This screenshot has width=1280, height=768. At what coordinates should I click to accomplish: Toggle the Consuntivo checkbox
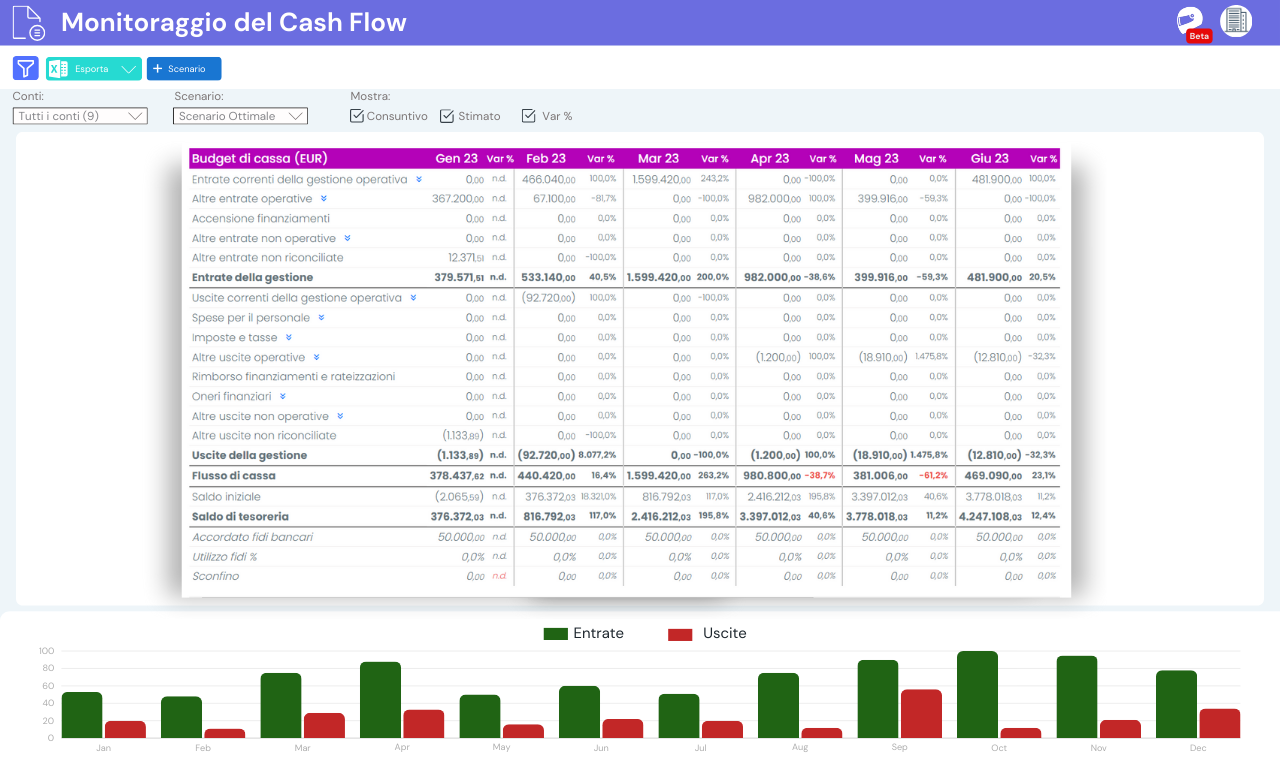(x=357, y=116)
